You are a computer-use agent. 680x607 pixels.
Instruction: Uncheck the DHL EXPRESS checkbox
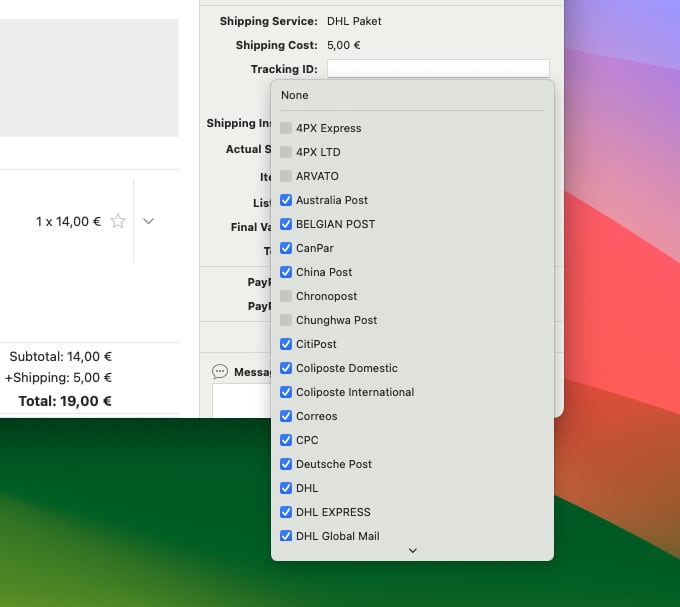(286, 512)
